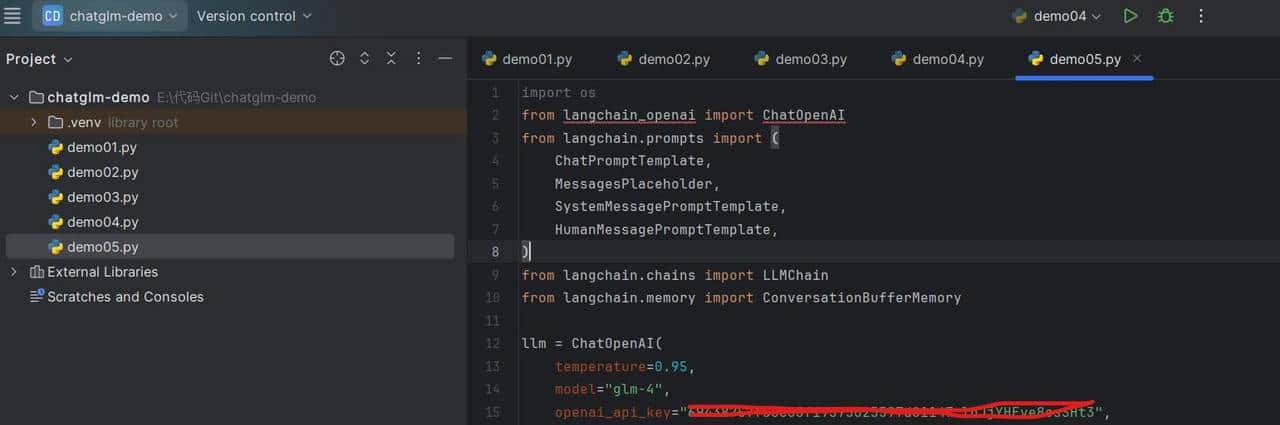The width and height of the screenshot is (1280, 425).
Task: Open the Project view dropdown
Action: 39,59
